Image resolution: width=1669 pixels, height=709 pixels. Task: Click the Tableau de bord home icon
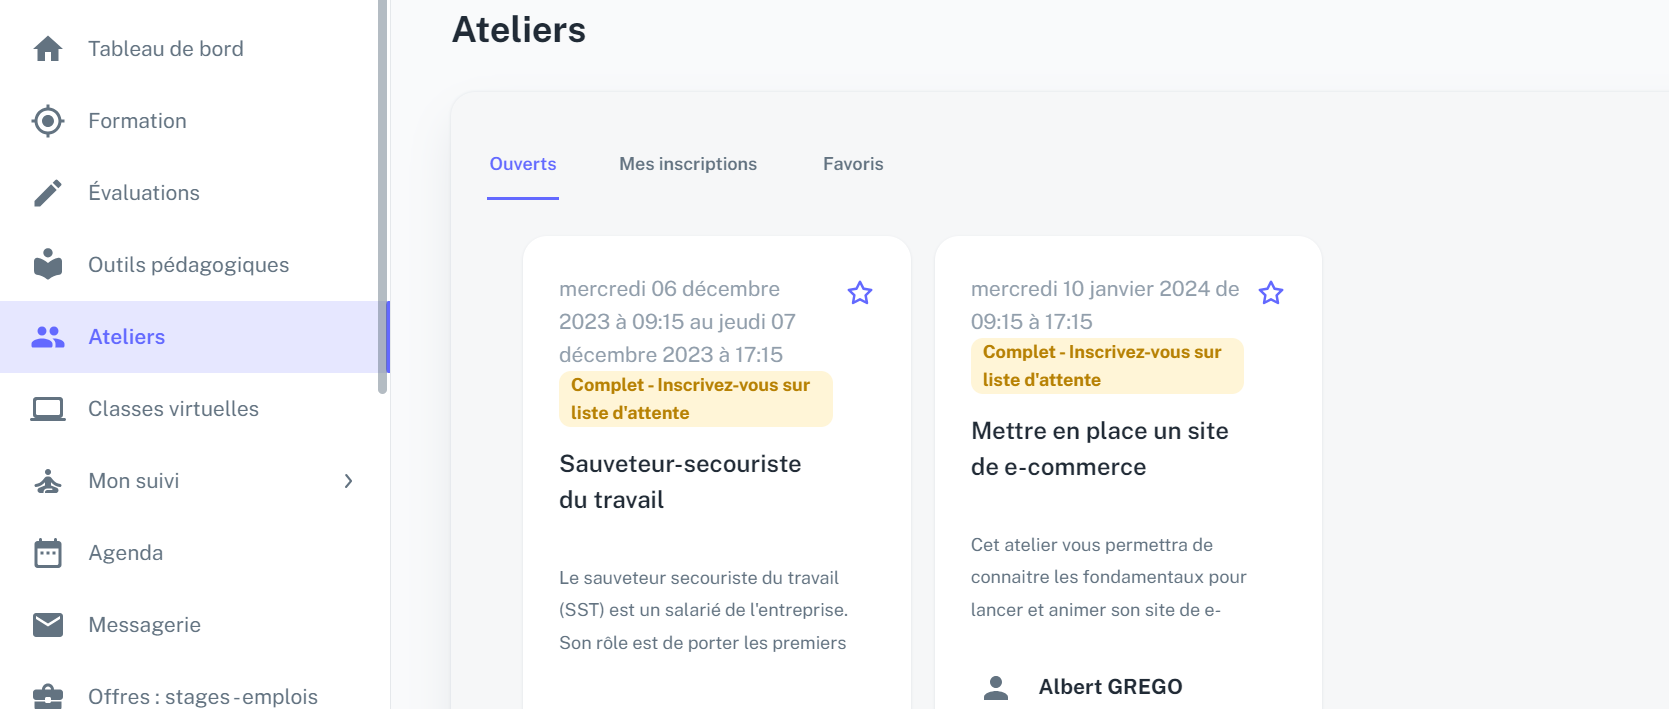pos(48,49)
